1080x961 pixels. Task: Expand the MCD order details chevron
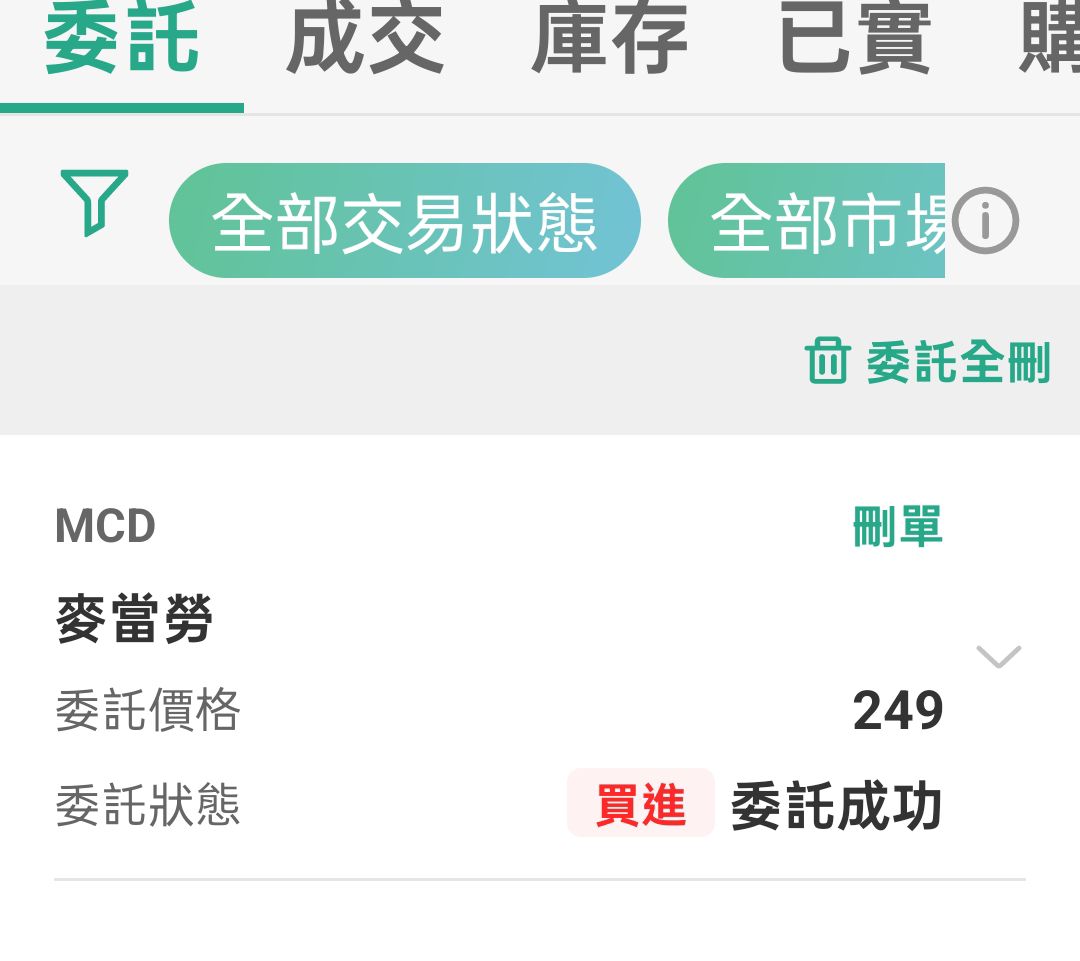pos(999,657)
